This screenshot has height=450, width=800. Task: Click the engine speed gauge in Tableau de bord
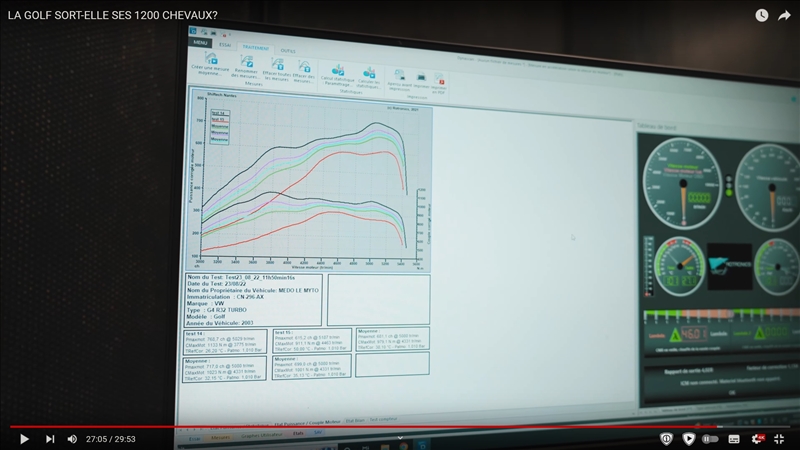tap(682, 184)
